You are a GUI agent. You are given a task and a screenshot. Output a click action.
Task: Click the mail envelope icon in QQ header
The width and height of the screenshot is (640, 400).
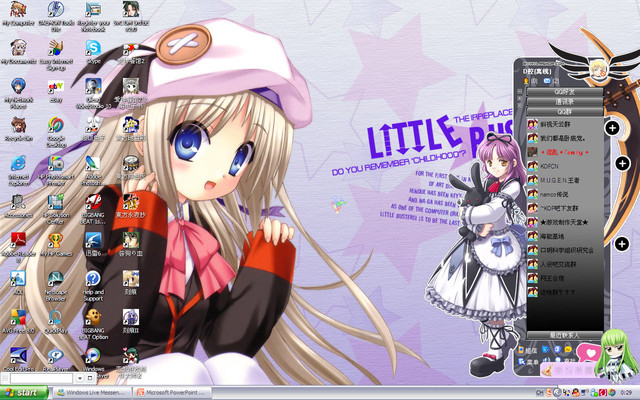coord(547,81)
